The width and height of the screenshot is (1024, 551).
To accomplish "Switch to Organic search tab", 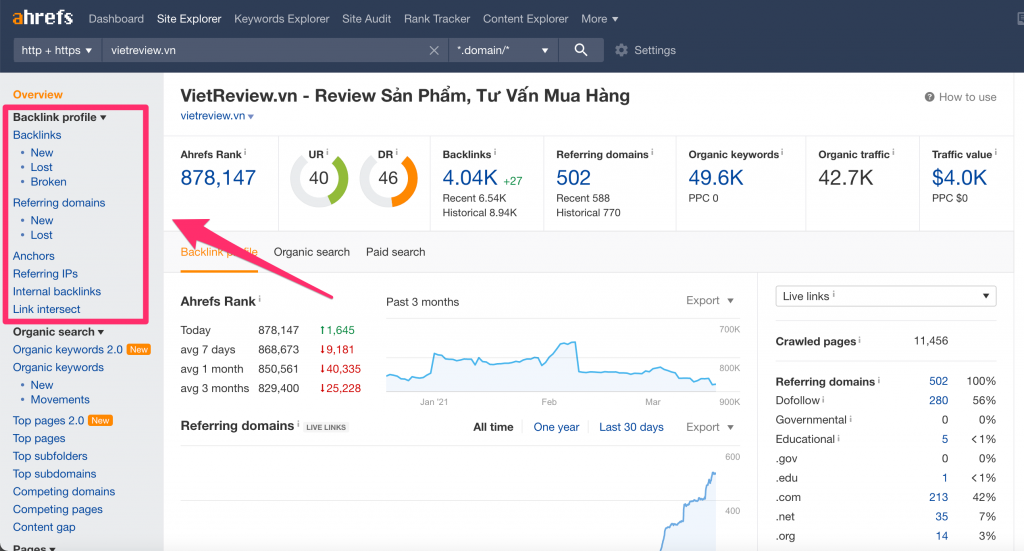I will 312,252.
